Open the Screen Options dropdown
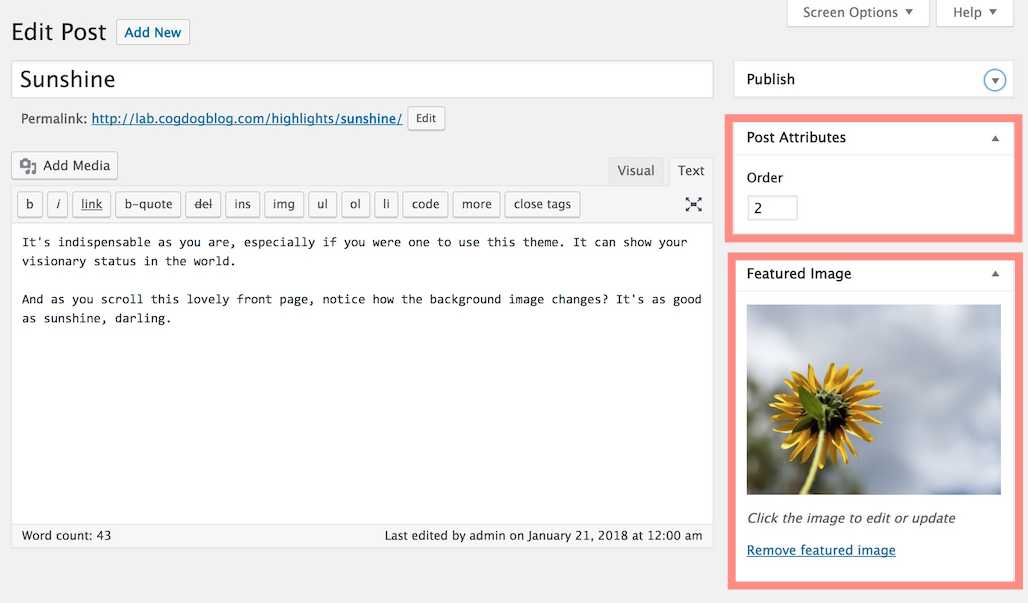 point(857,12)
